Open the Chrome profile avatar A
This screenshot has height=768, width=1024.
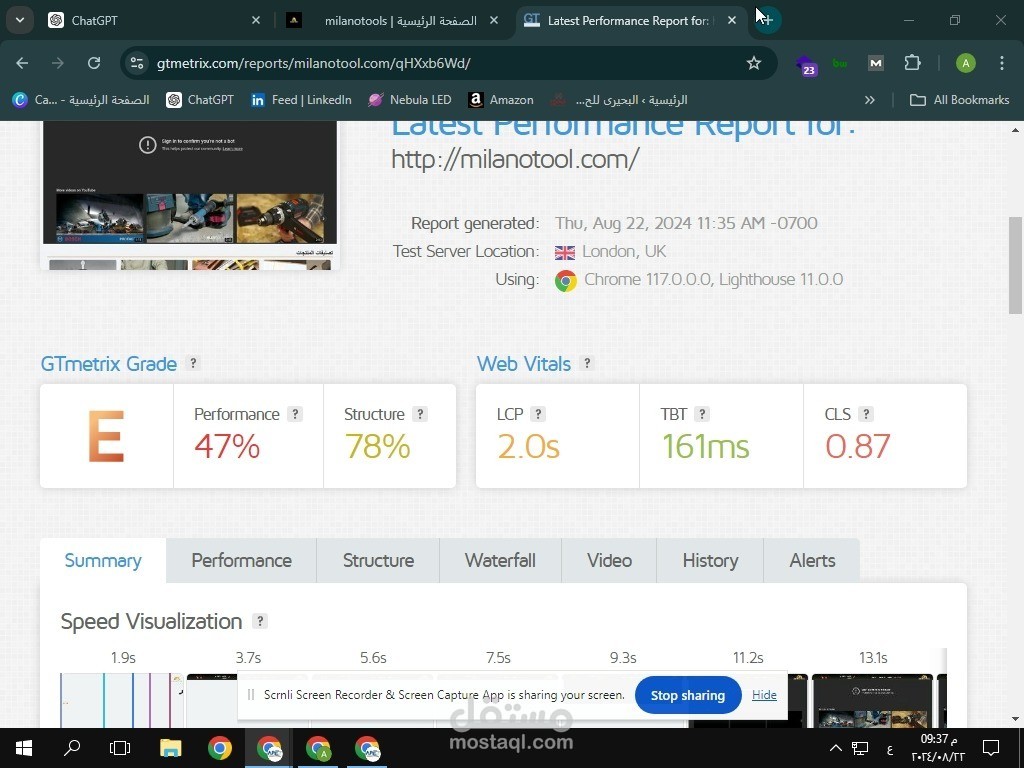coord(965,63)
